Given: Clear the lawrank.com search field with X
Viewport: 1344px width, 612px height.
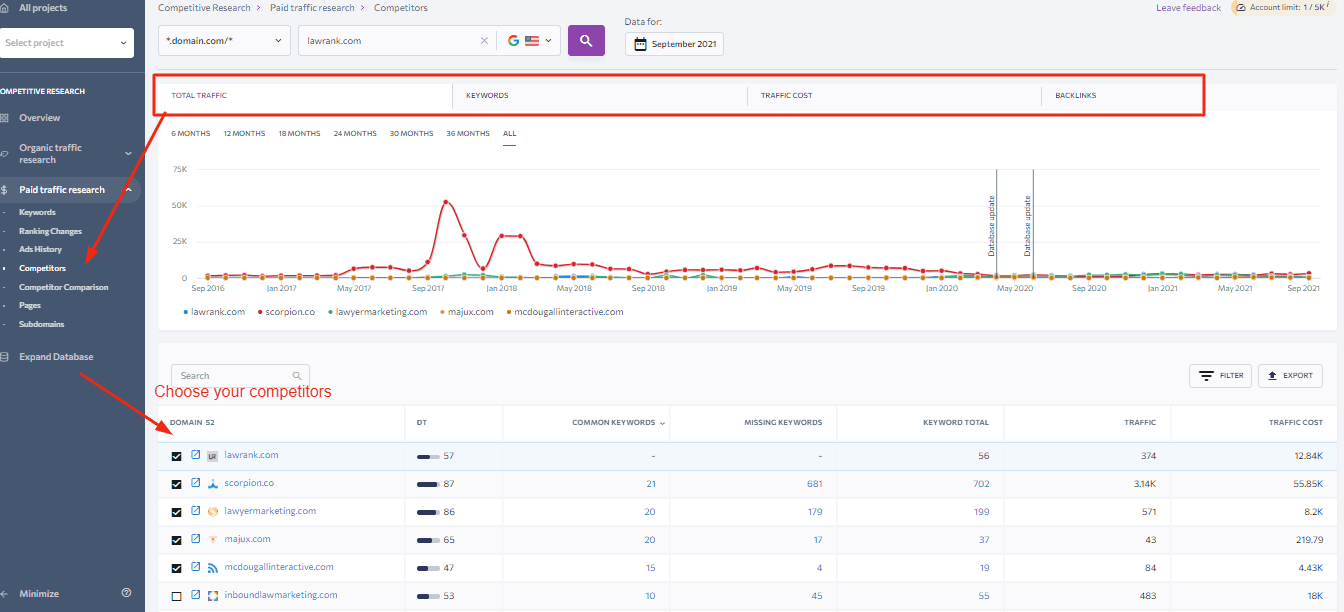Looking at the screenshot, I should [485, 41].
